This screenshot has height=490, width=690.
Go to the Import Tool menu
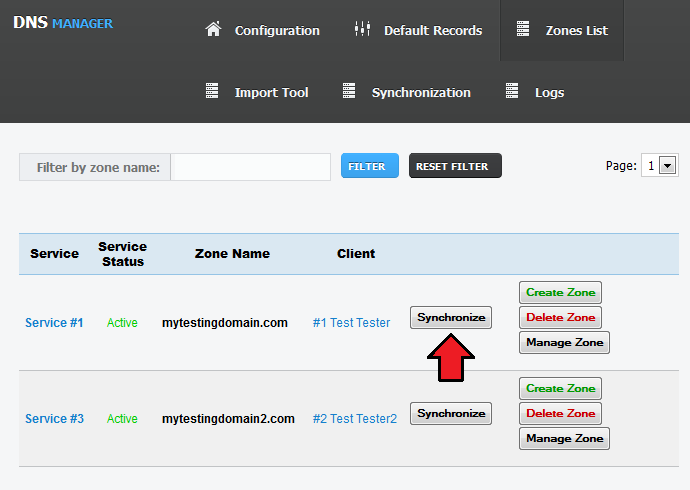click(x=271, y=92)
